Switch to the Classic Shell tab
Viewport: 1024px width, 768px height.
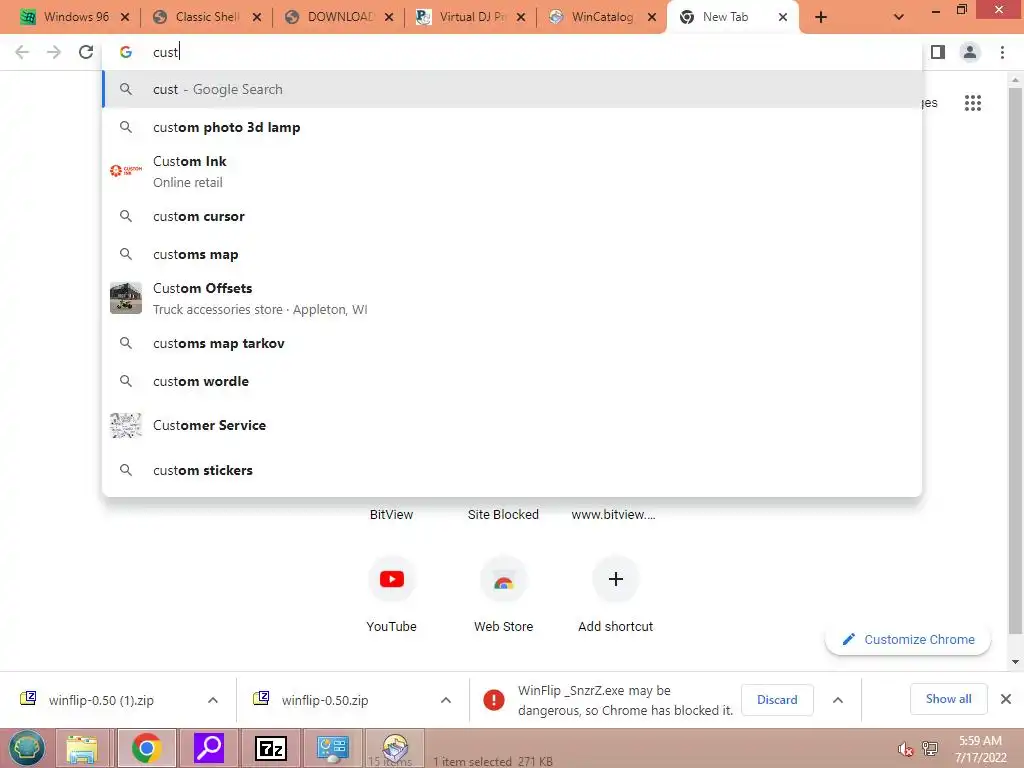198,17
